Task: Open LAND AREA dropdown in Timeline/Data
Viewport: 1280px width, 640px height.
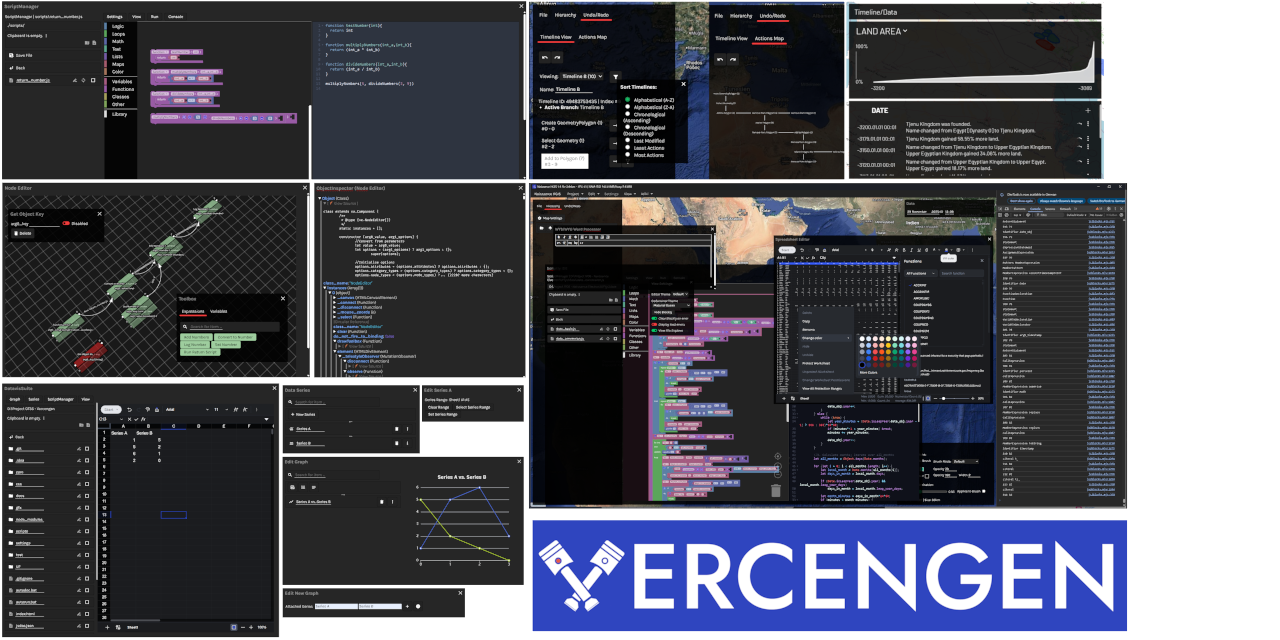Action: click(880, 31)
